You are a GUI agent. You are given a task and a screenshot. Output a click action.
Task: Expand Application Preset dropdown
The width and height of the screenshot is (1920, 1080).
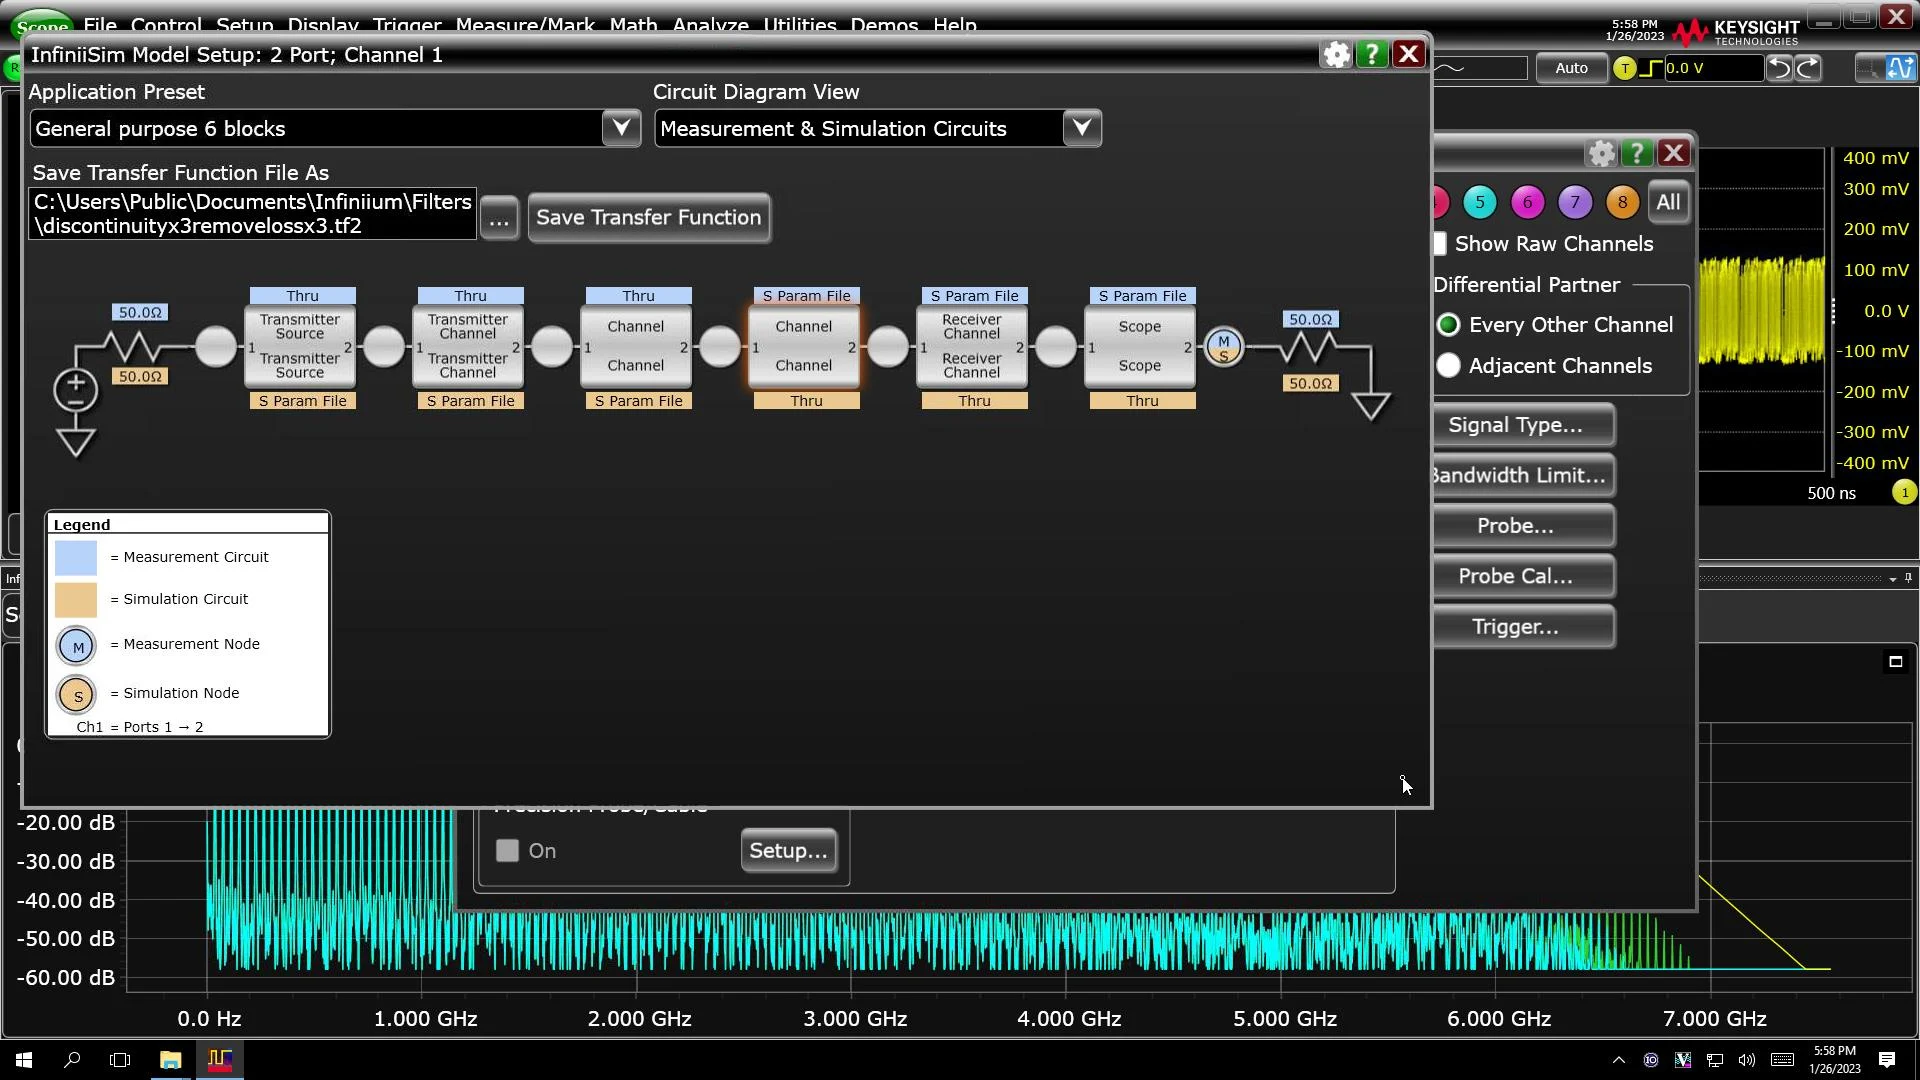[621, 128]
